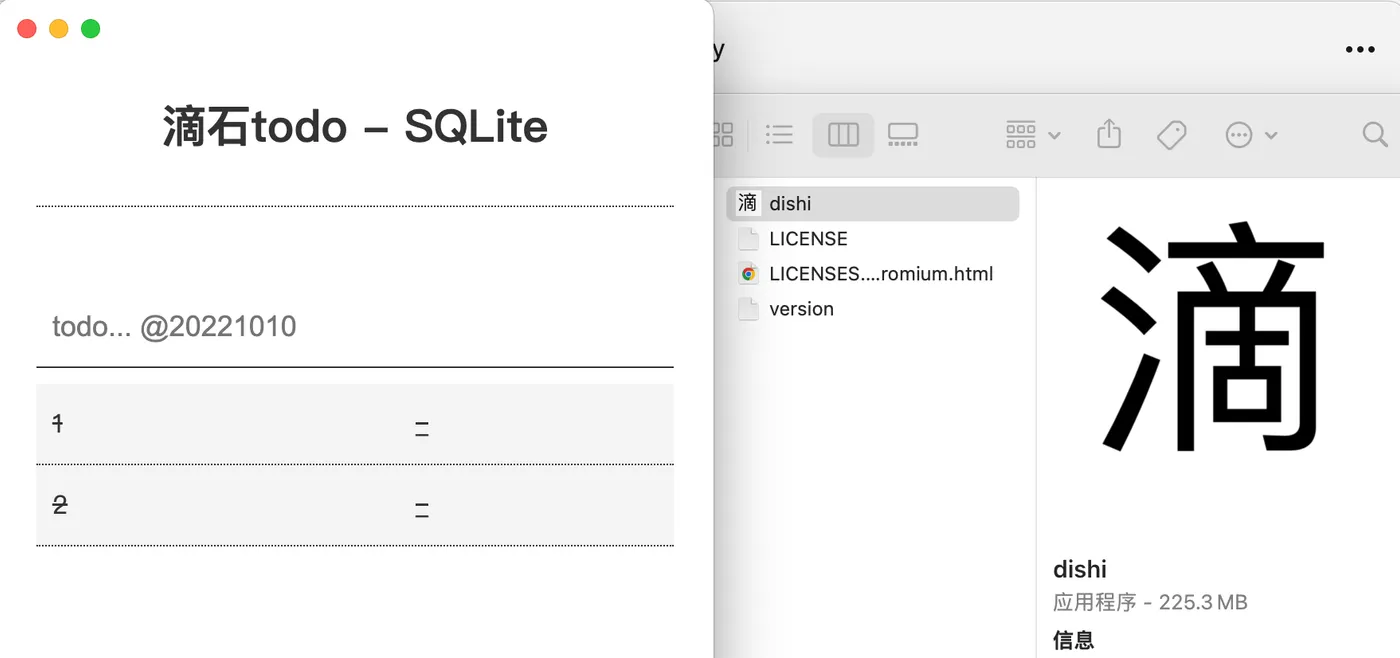Open the Tags icon in Finder toolbar

tap(1171, 135)
